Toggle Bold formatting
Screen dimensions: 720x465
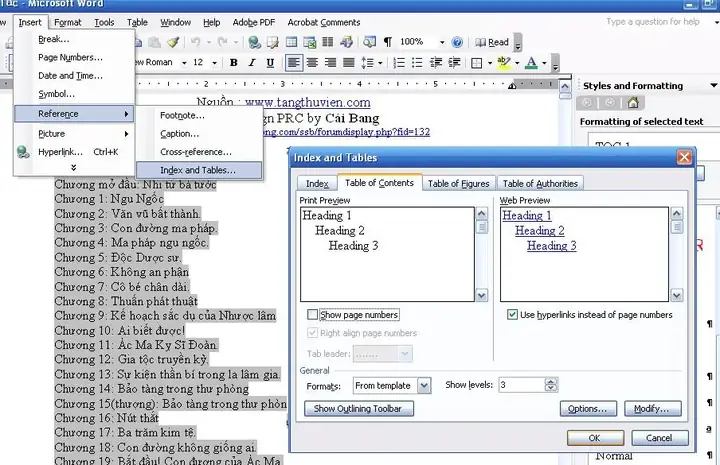click(234, 62)
